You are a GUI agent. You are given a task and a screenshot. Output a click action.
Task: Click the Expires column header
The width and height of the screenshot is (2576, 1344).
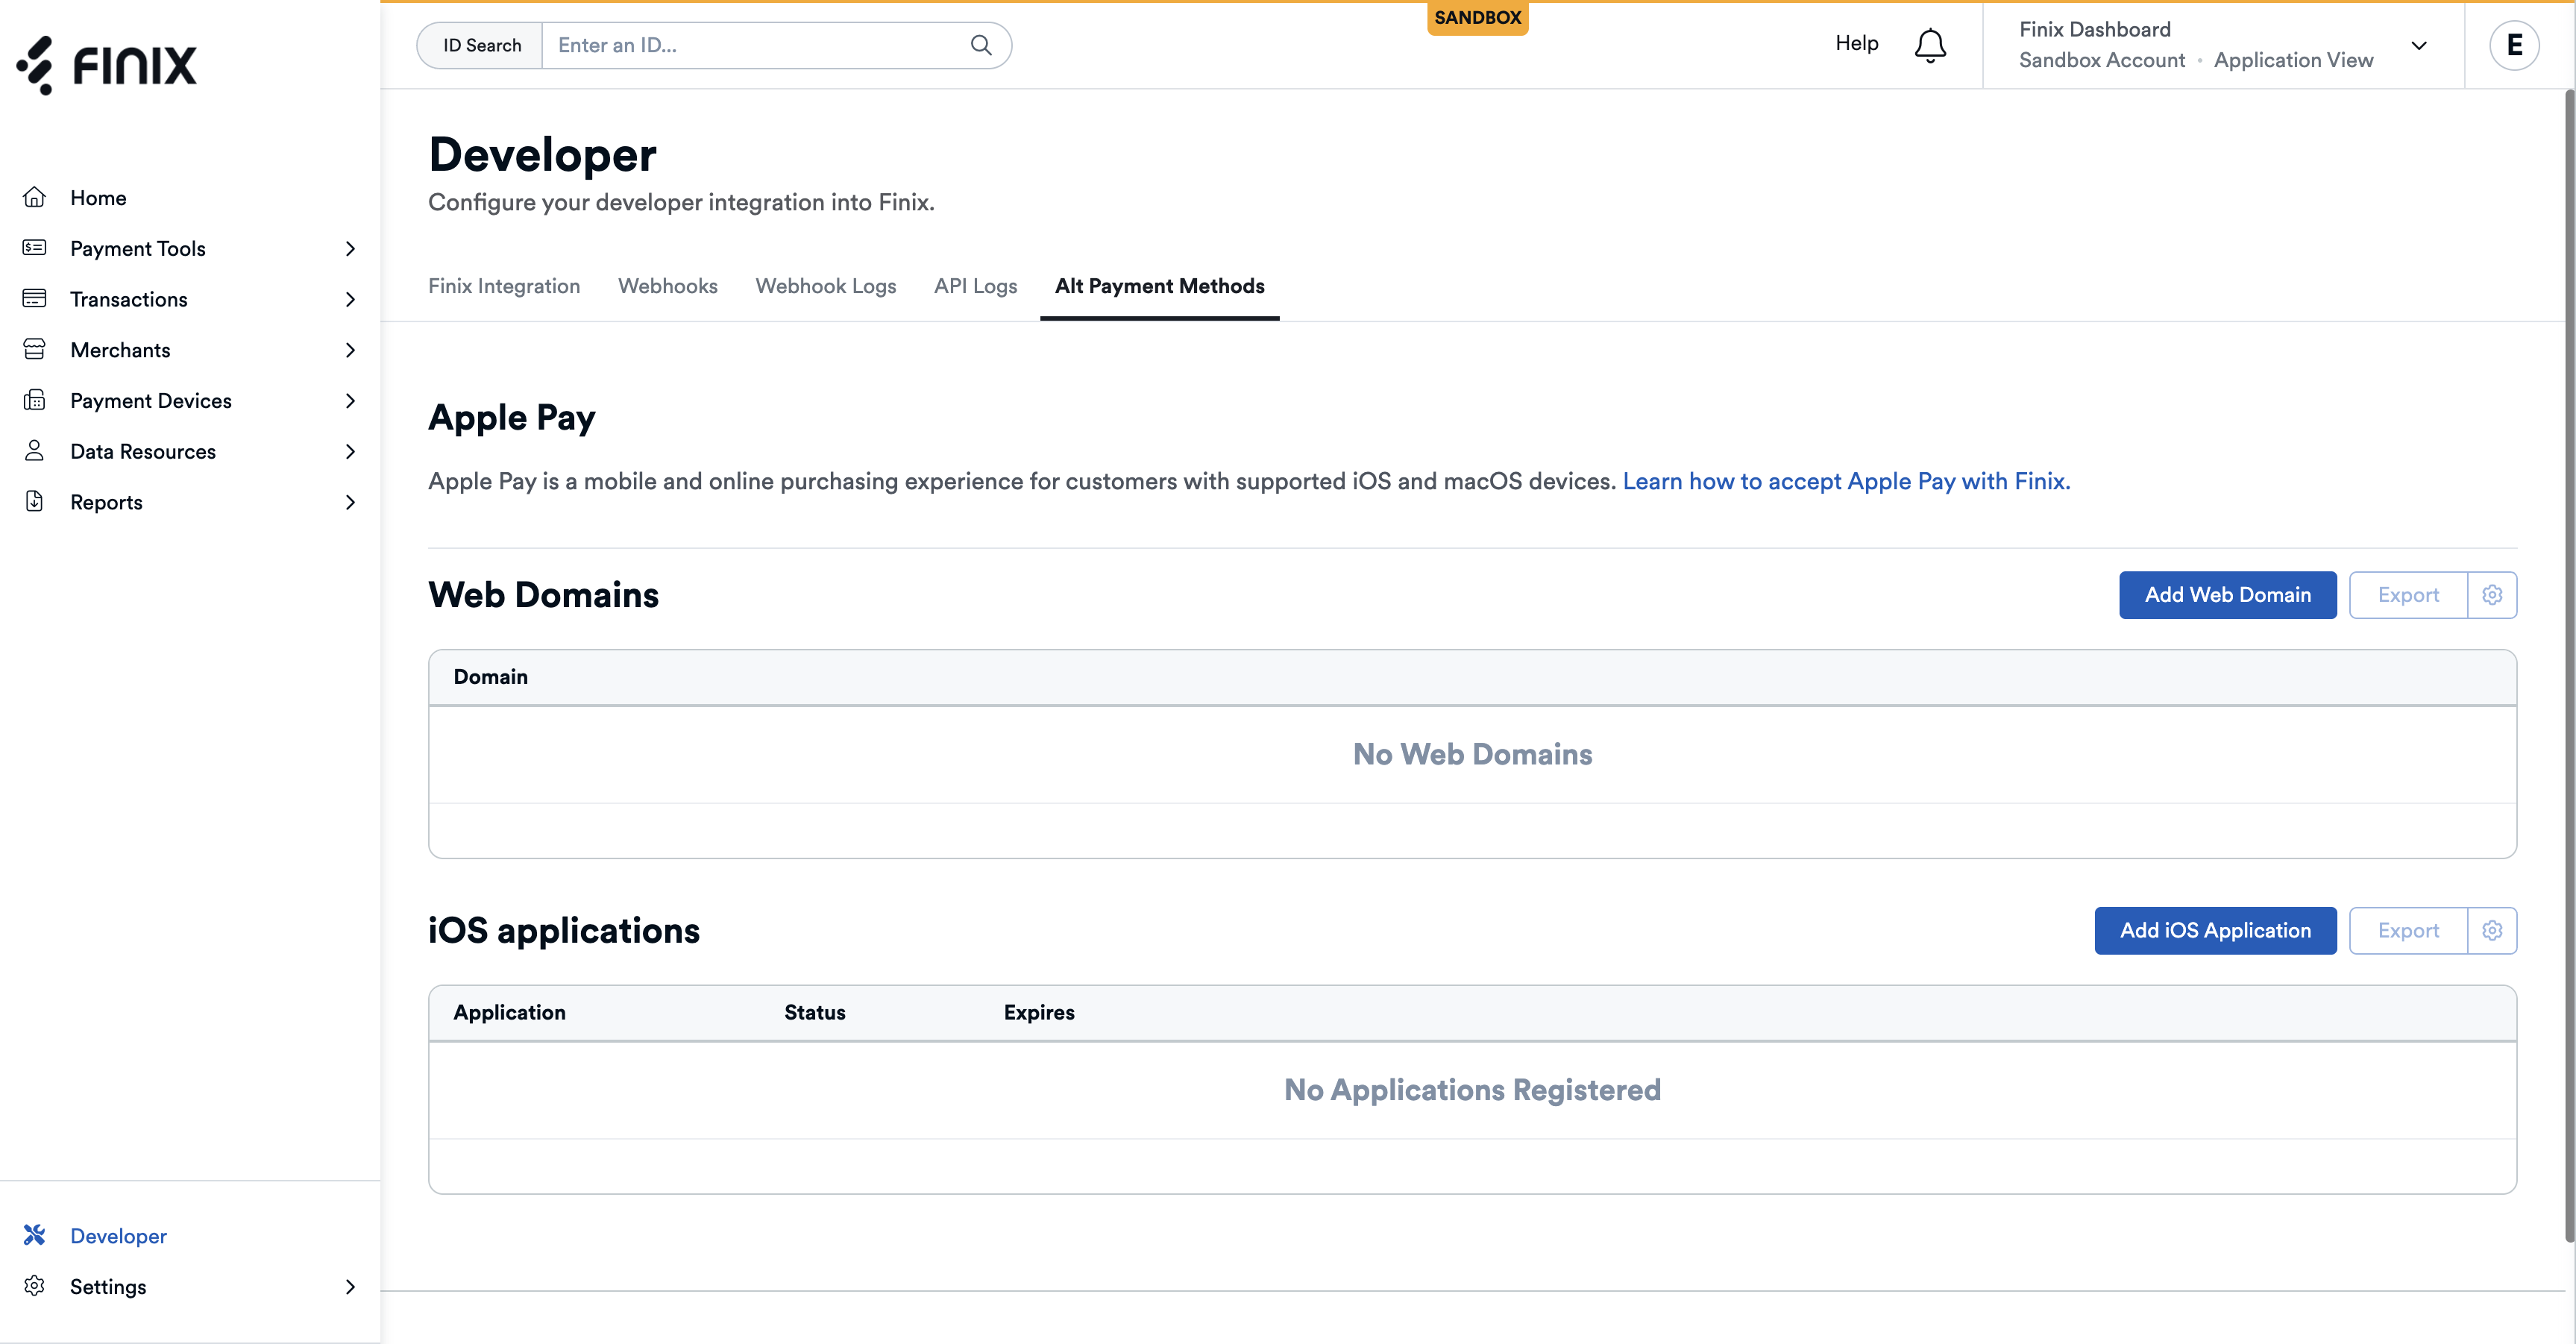click(1039, 1013)
